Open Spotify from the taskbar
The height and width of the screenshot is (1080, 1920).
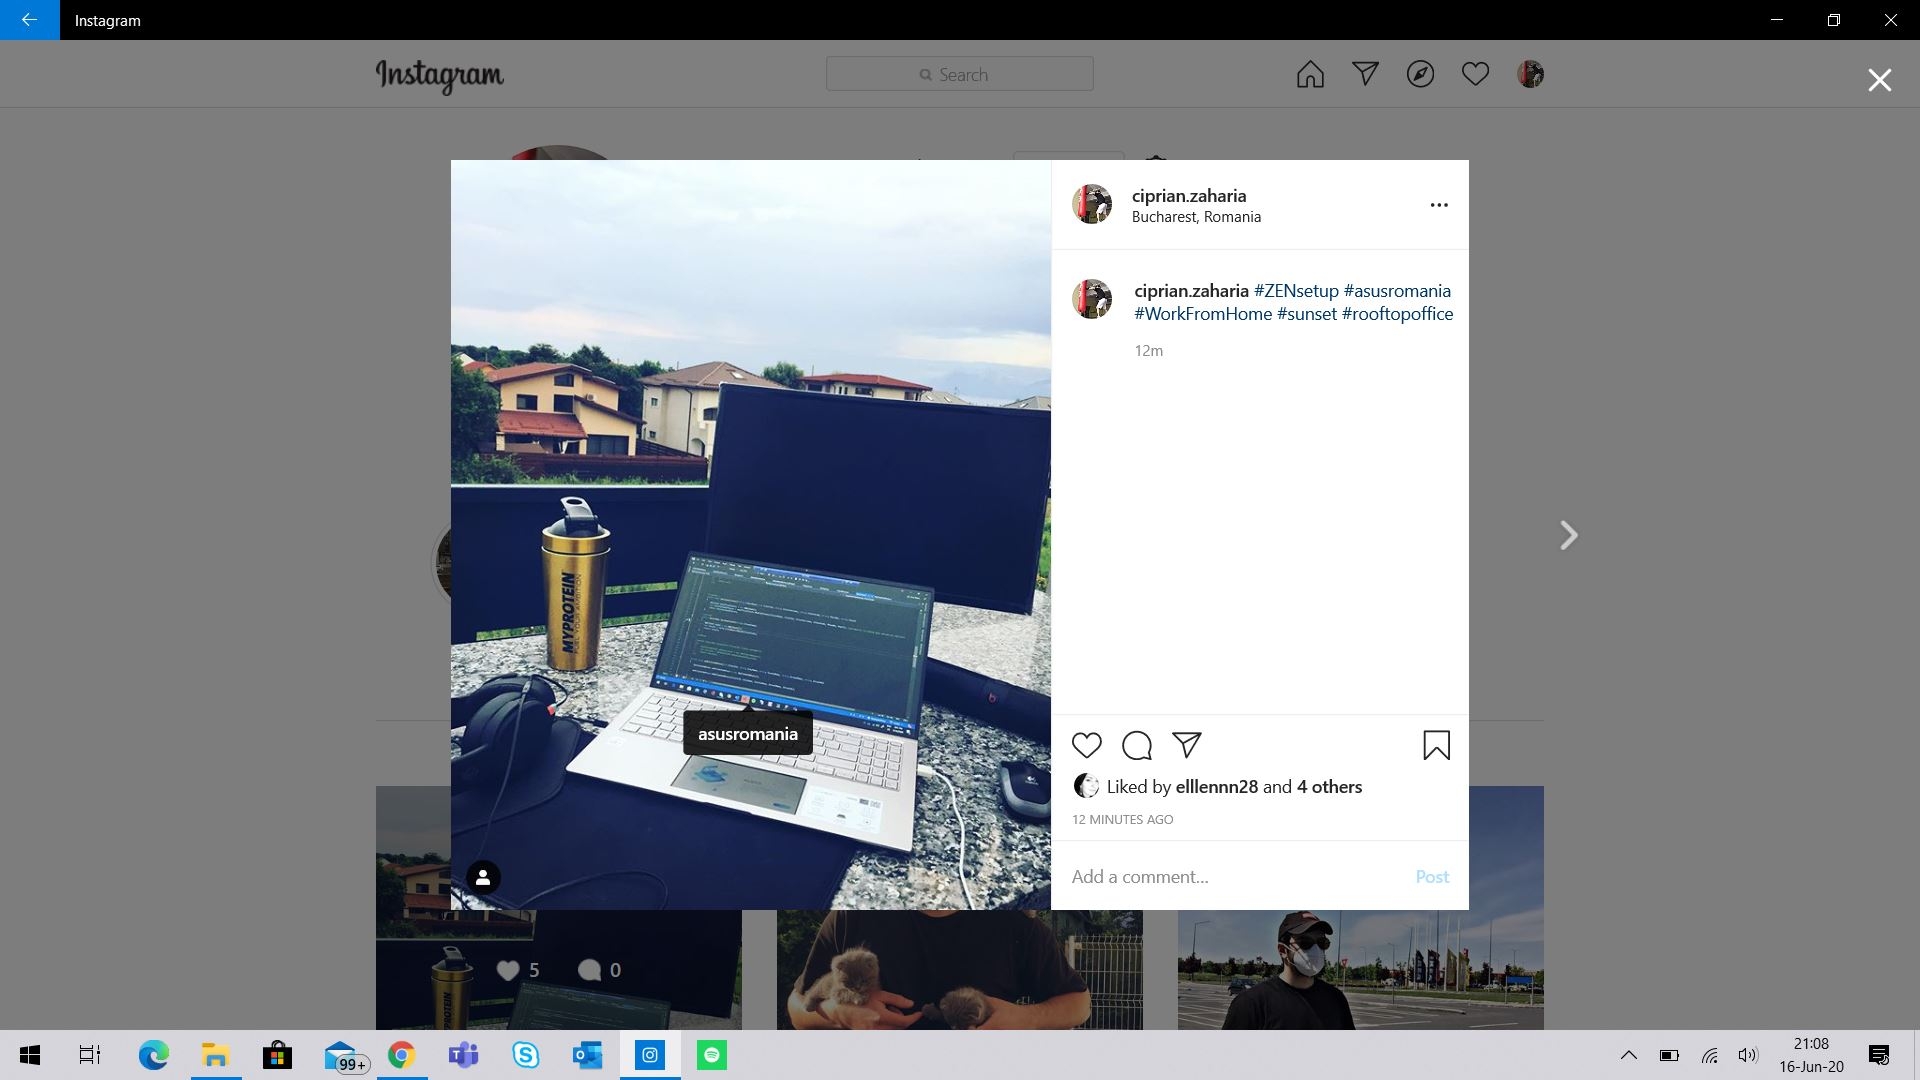tap(712, 1055)
